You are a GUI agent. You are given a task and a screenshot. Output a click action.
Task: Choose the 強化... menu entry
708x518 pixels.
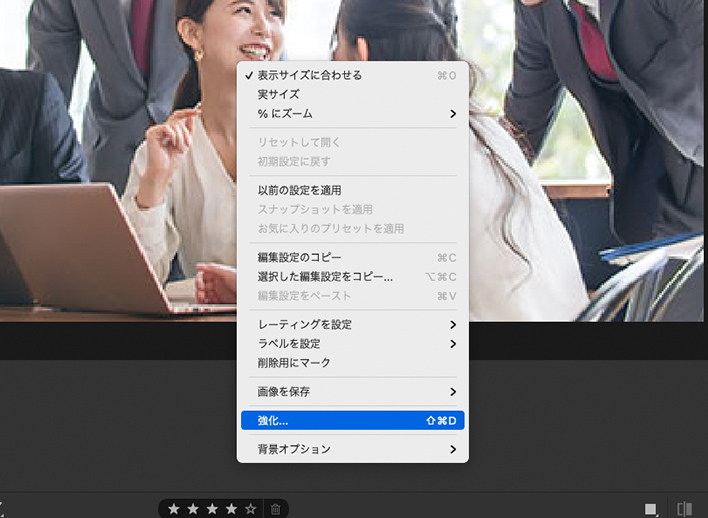point(353,420)
